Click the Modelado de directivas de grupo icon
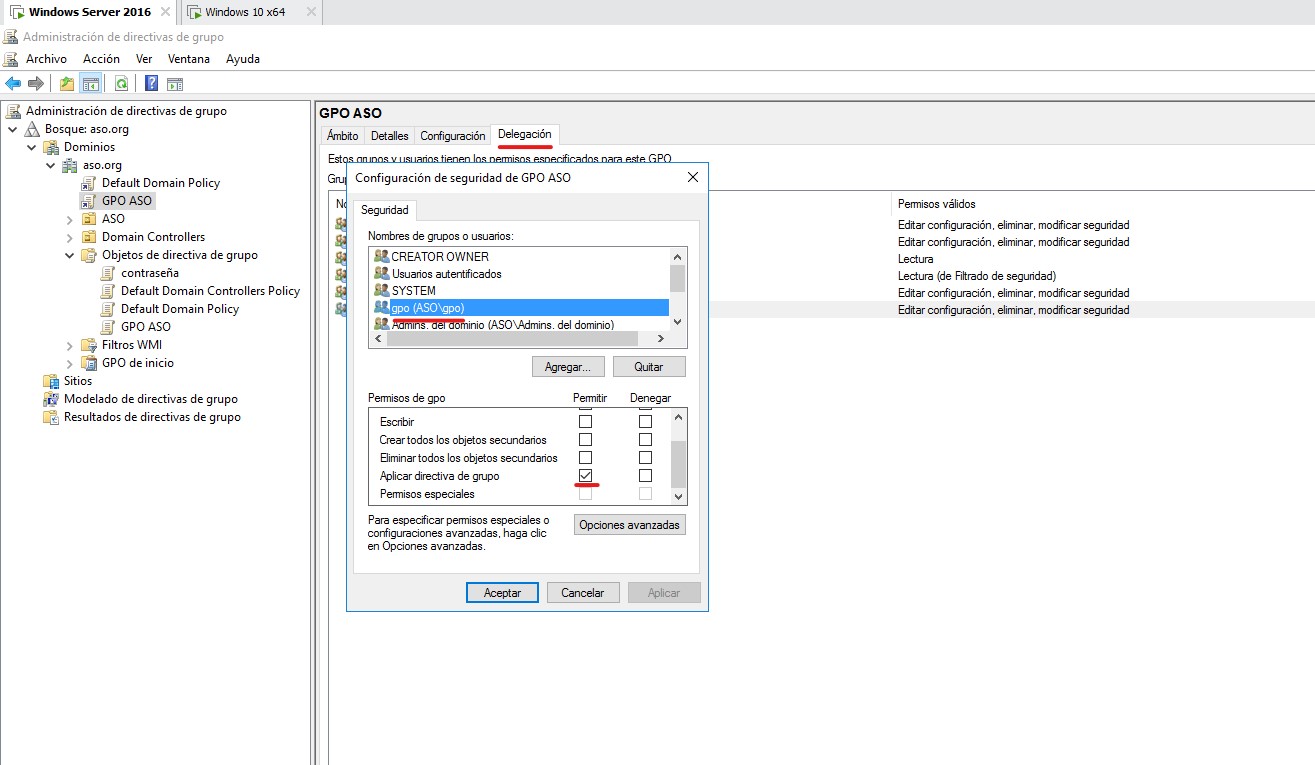This screenshot has width=1315, height=765. 51,399
